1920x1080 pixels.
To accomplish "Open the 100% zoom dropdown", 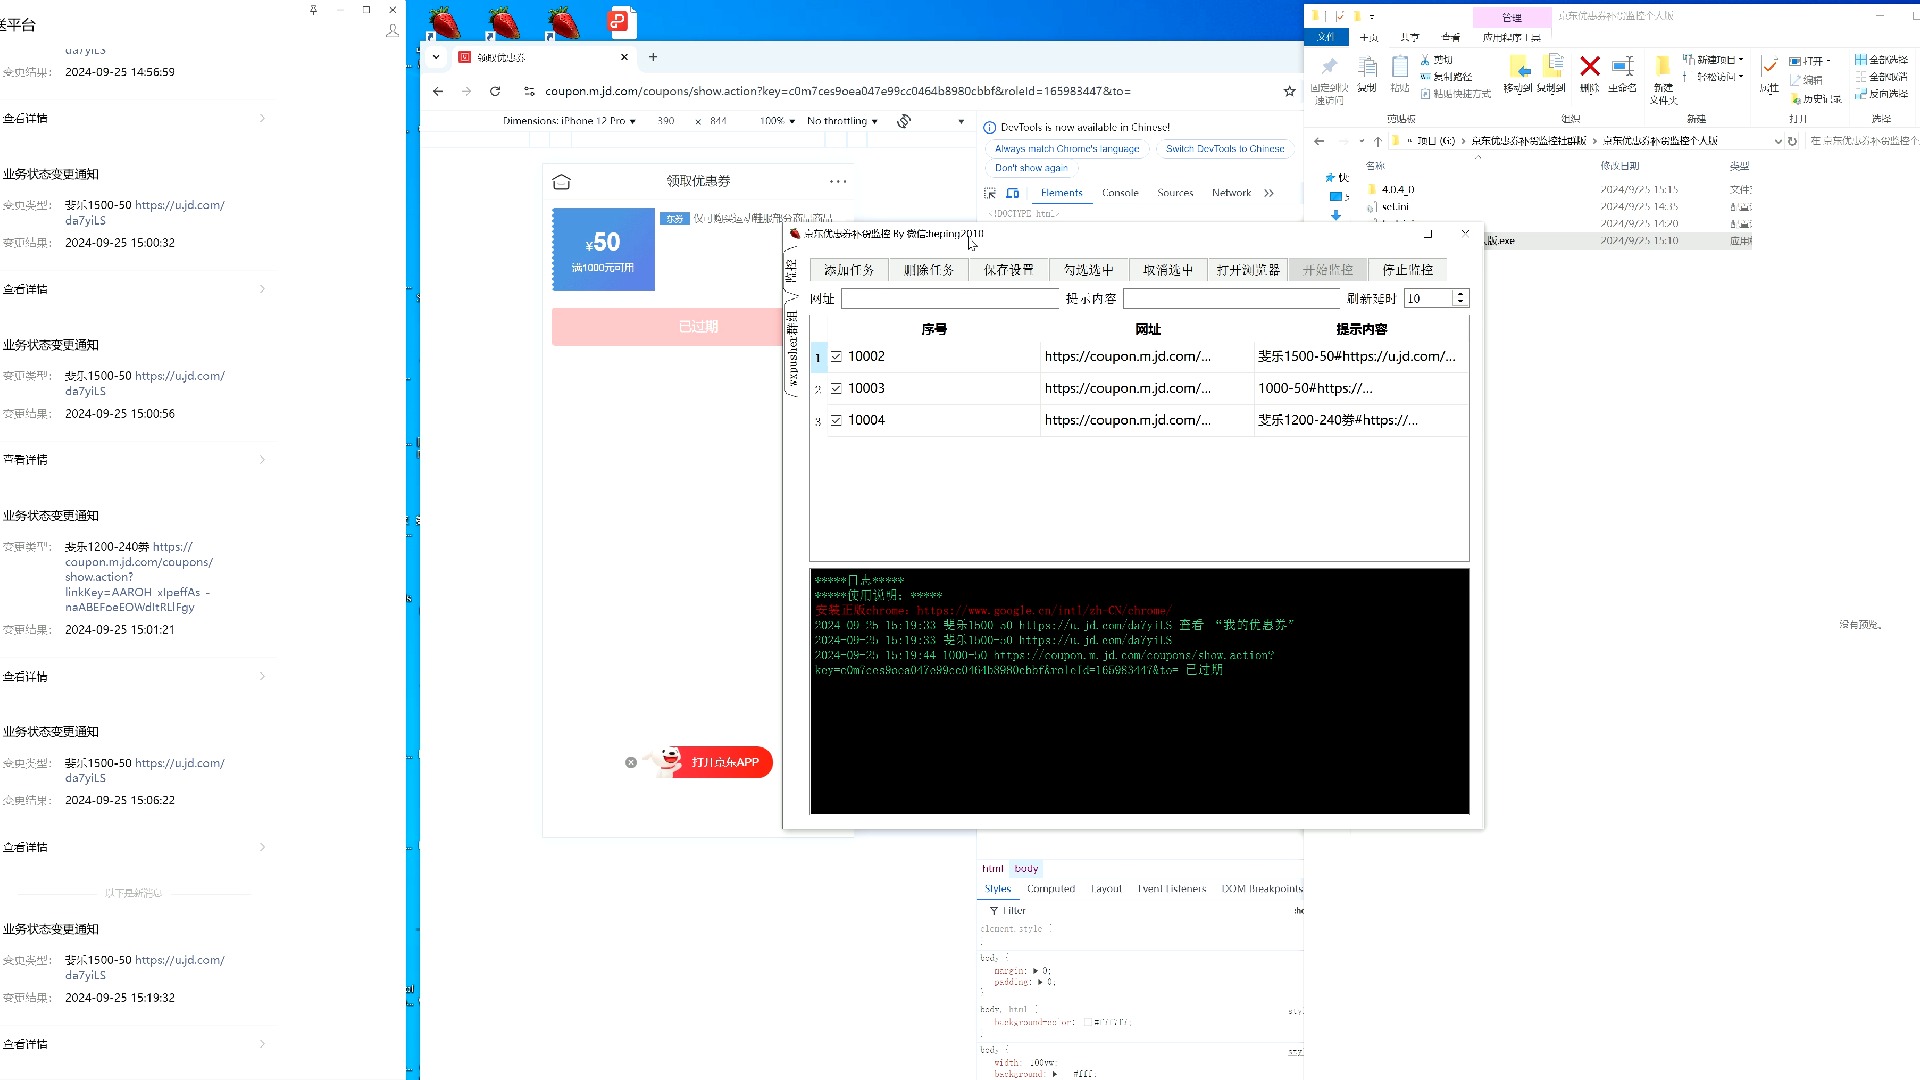I will pos(777,121).
